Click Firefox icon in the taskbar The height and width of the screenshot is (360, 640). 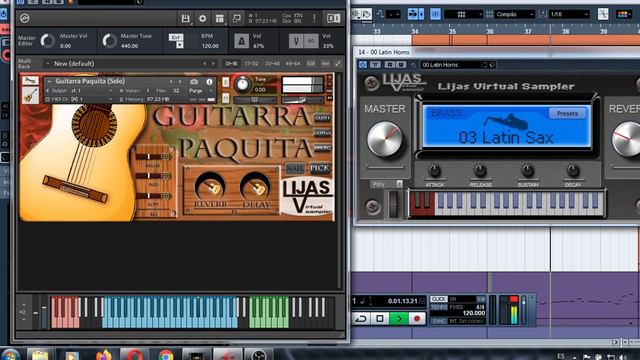pos(104,355)
